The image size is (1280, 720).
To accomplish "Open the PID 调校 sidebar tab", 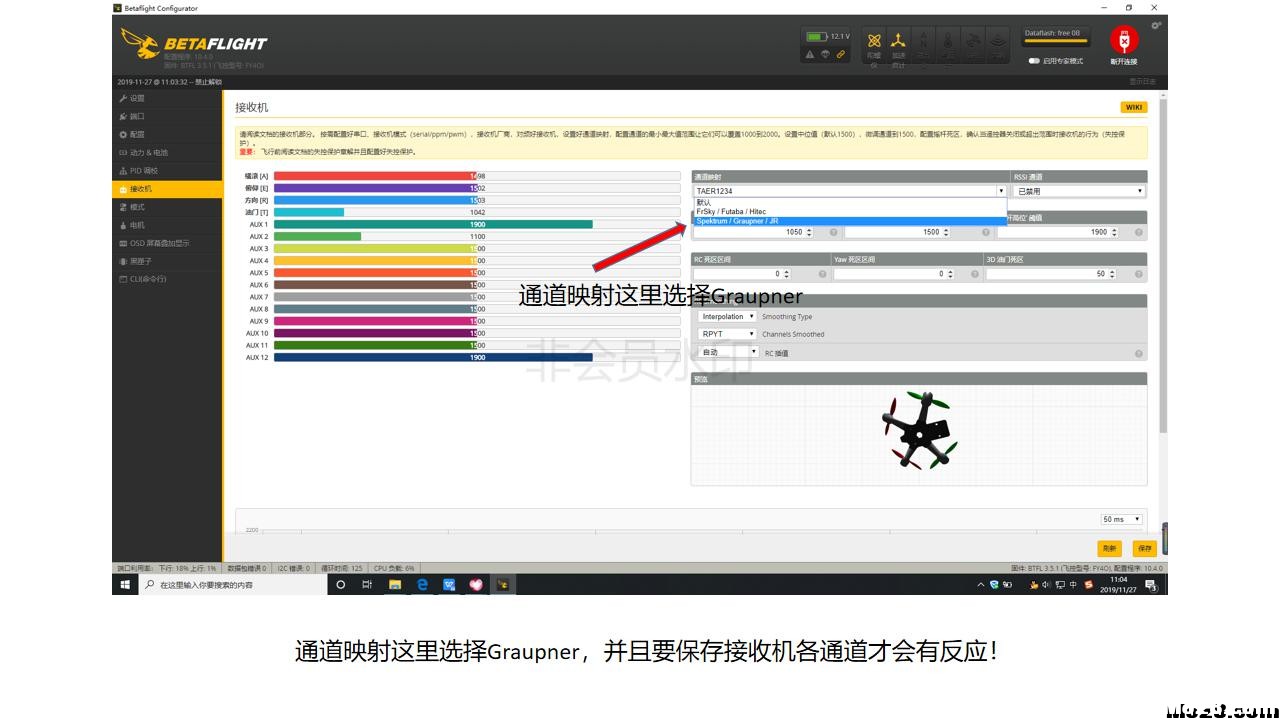I will [x=167, y=170].
